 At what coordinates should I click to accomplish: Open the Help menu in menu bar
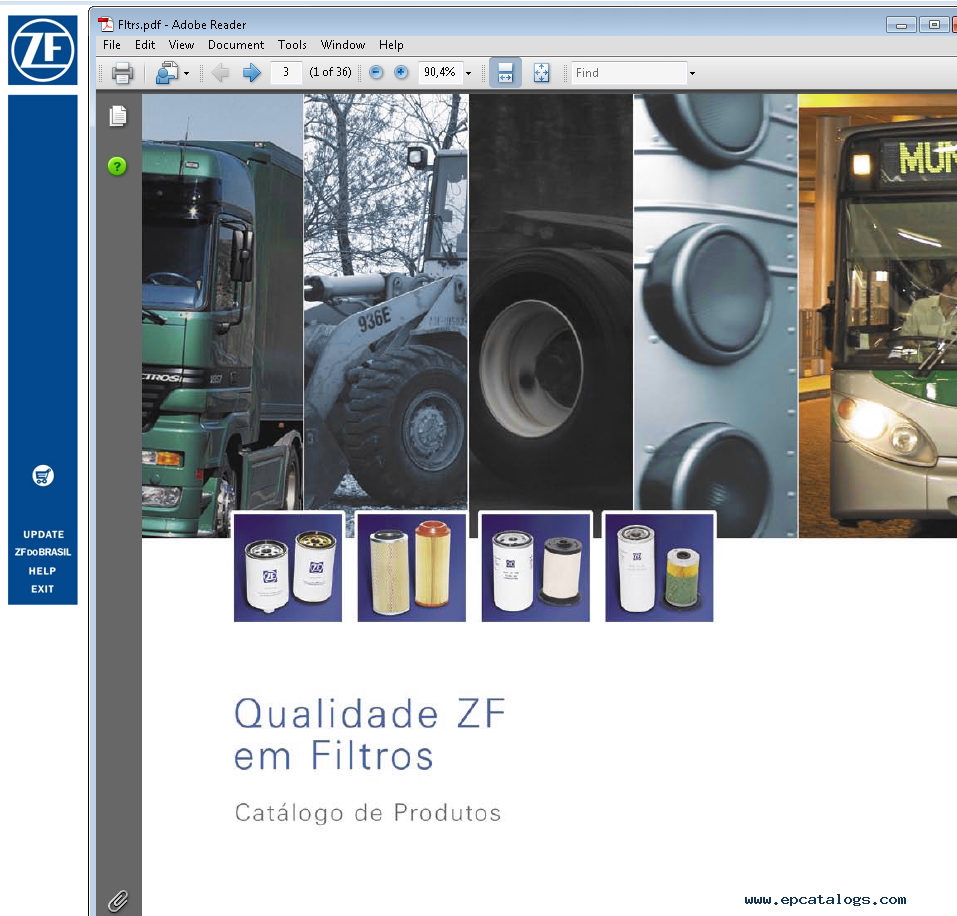[391, 45]
